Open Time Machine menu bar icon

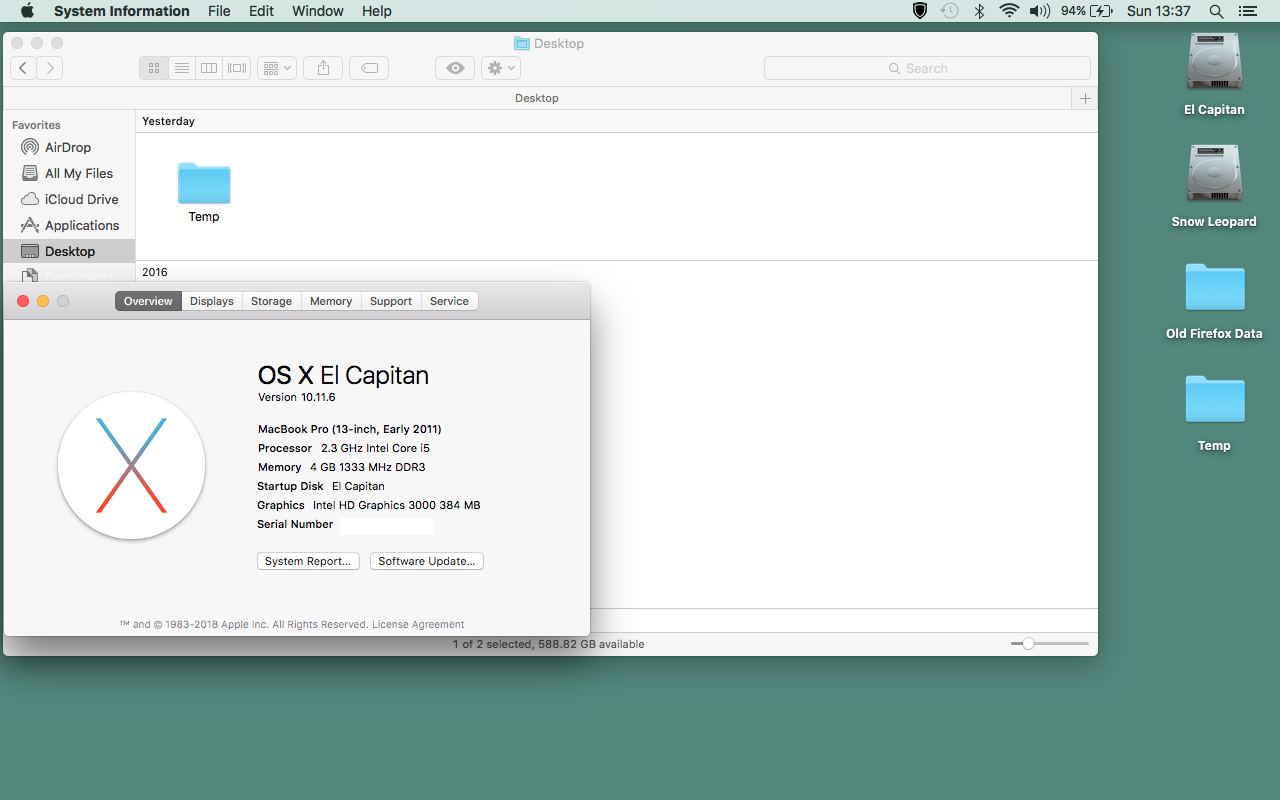pyautogui.click(x=950, y=11)
